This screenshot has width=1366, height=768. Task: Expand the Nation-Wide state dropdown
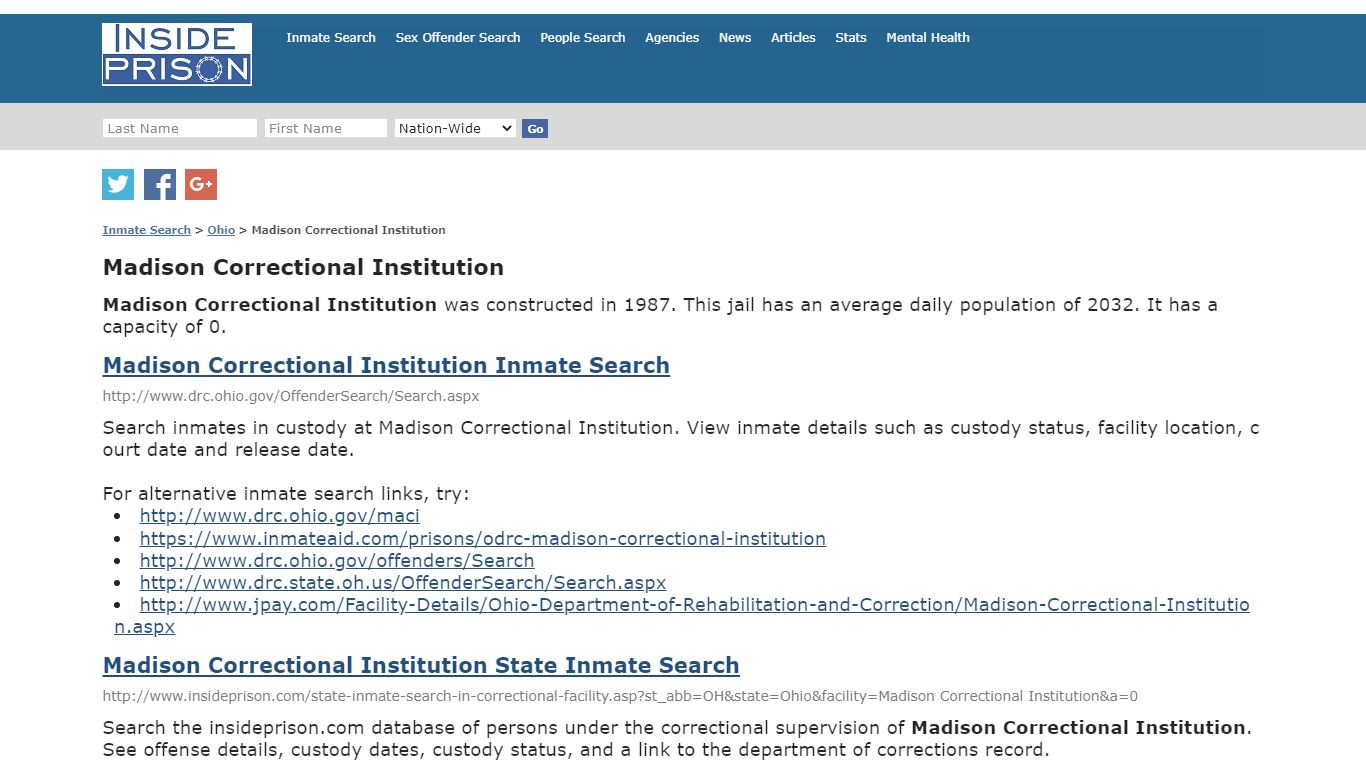tap(455, 128)
